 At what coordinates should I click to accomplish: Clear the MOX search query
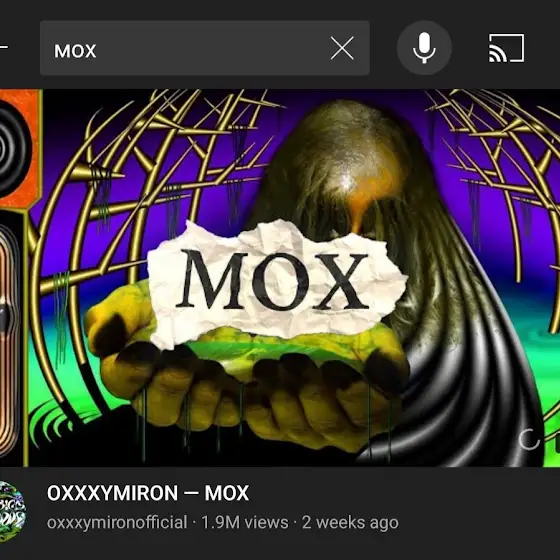(342, 48)
